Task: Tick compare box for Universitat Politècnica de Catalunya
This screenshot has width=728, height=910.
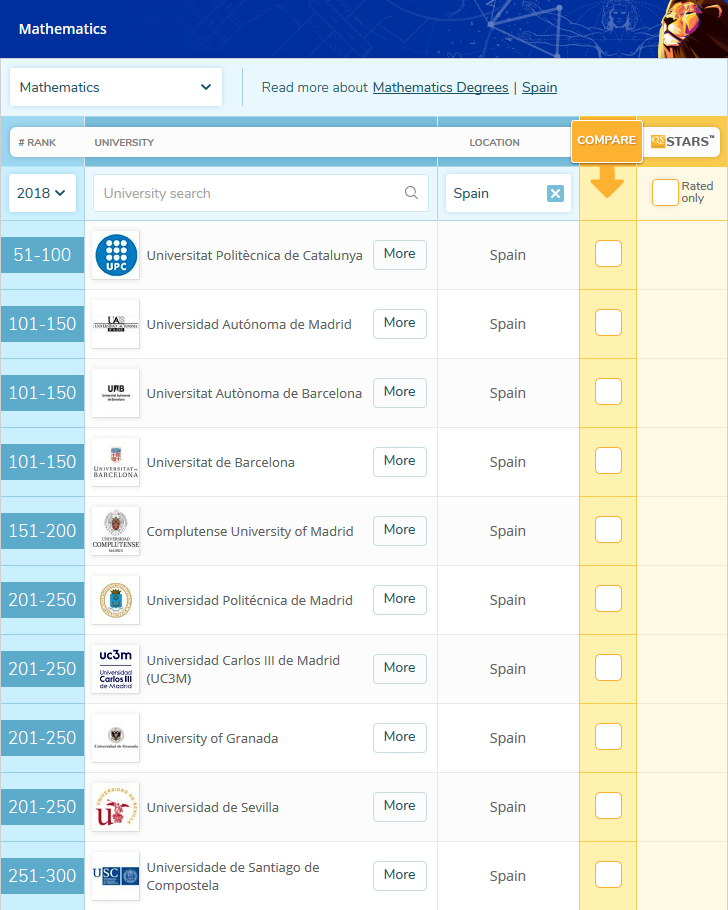Action: [x=608, y=254]
